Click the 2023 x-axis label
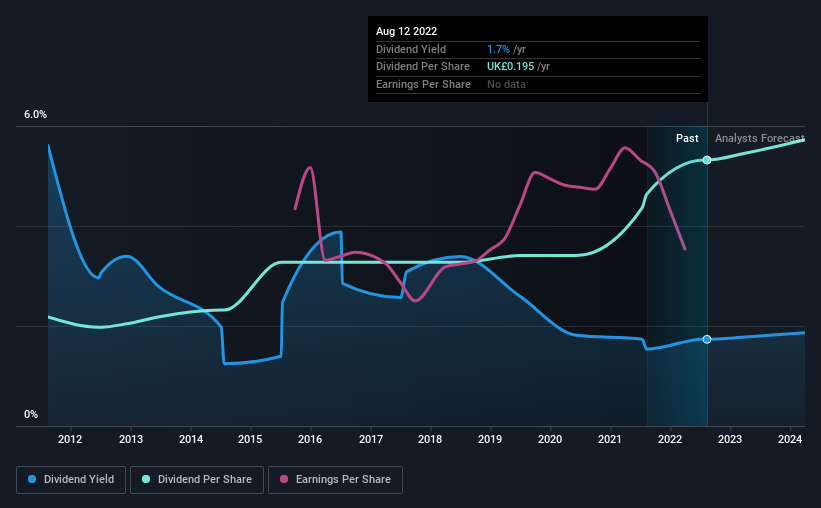The width and height of the screenshot is (821, 508). coord(730,439)
